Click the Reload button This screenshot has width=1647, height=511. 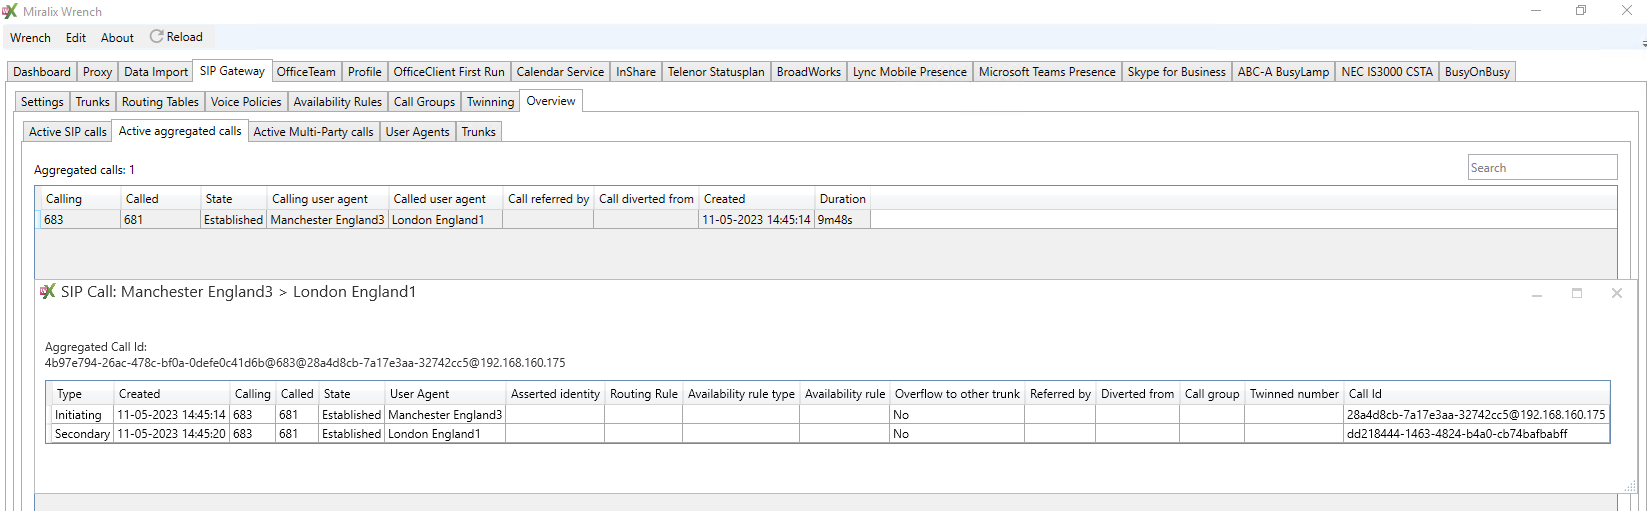177,37
